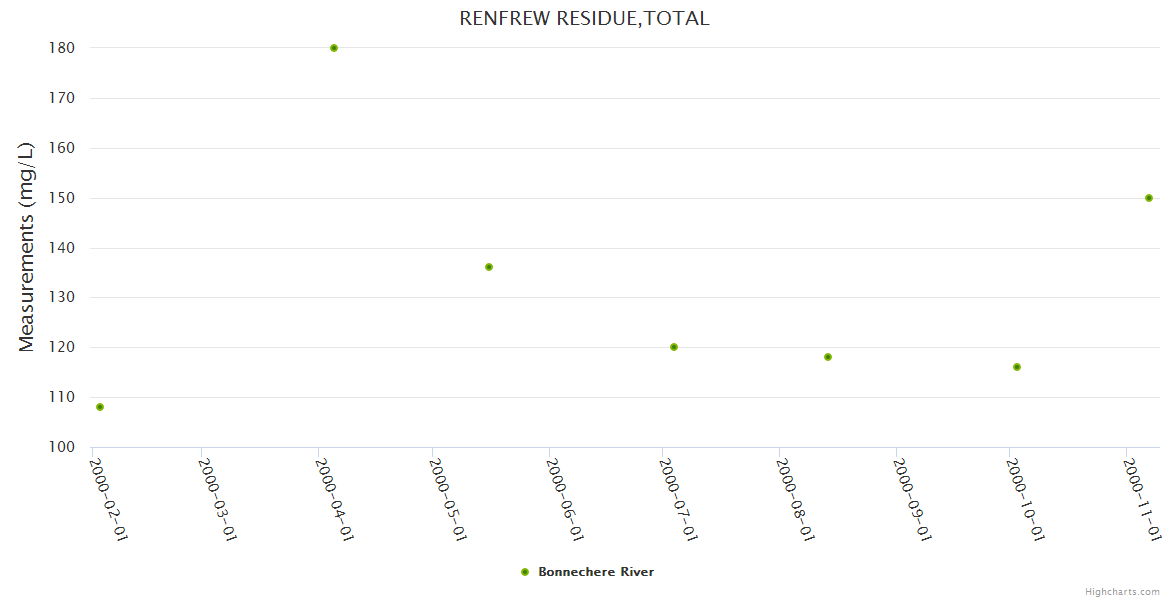The image size is (1170, 600).
Task: Click the 2000-09-01 x-axis label
Action: [912, 498]
